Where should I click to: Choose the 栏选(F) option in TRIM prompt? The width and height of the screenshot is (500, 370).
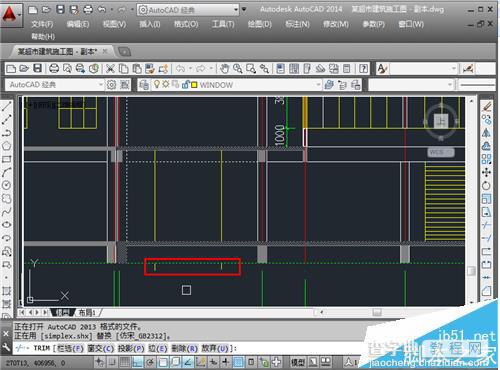[x=70, y=348]
